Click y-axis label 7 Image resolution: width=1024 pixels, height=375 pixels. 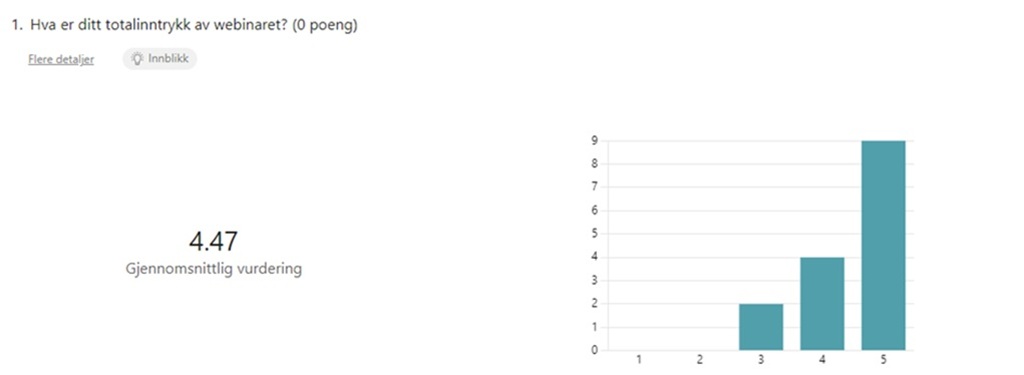click(594, 187)
